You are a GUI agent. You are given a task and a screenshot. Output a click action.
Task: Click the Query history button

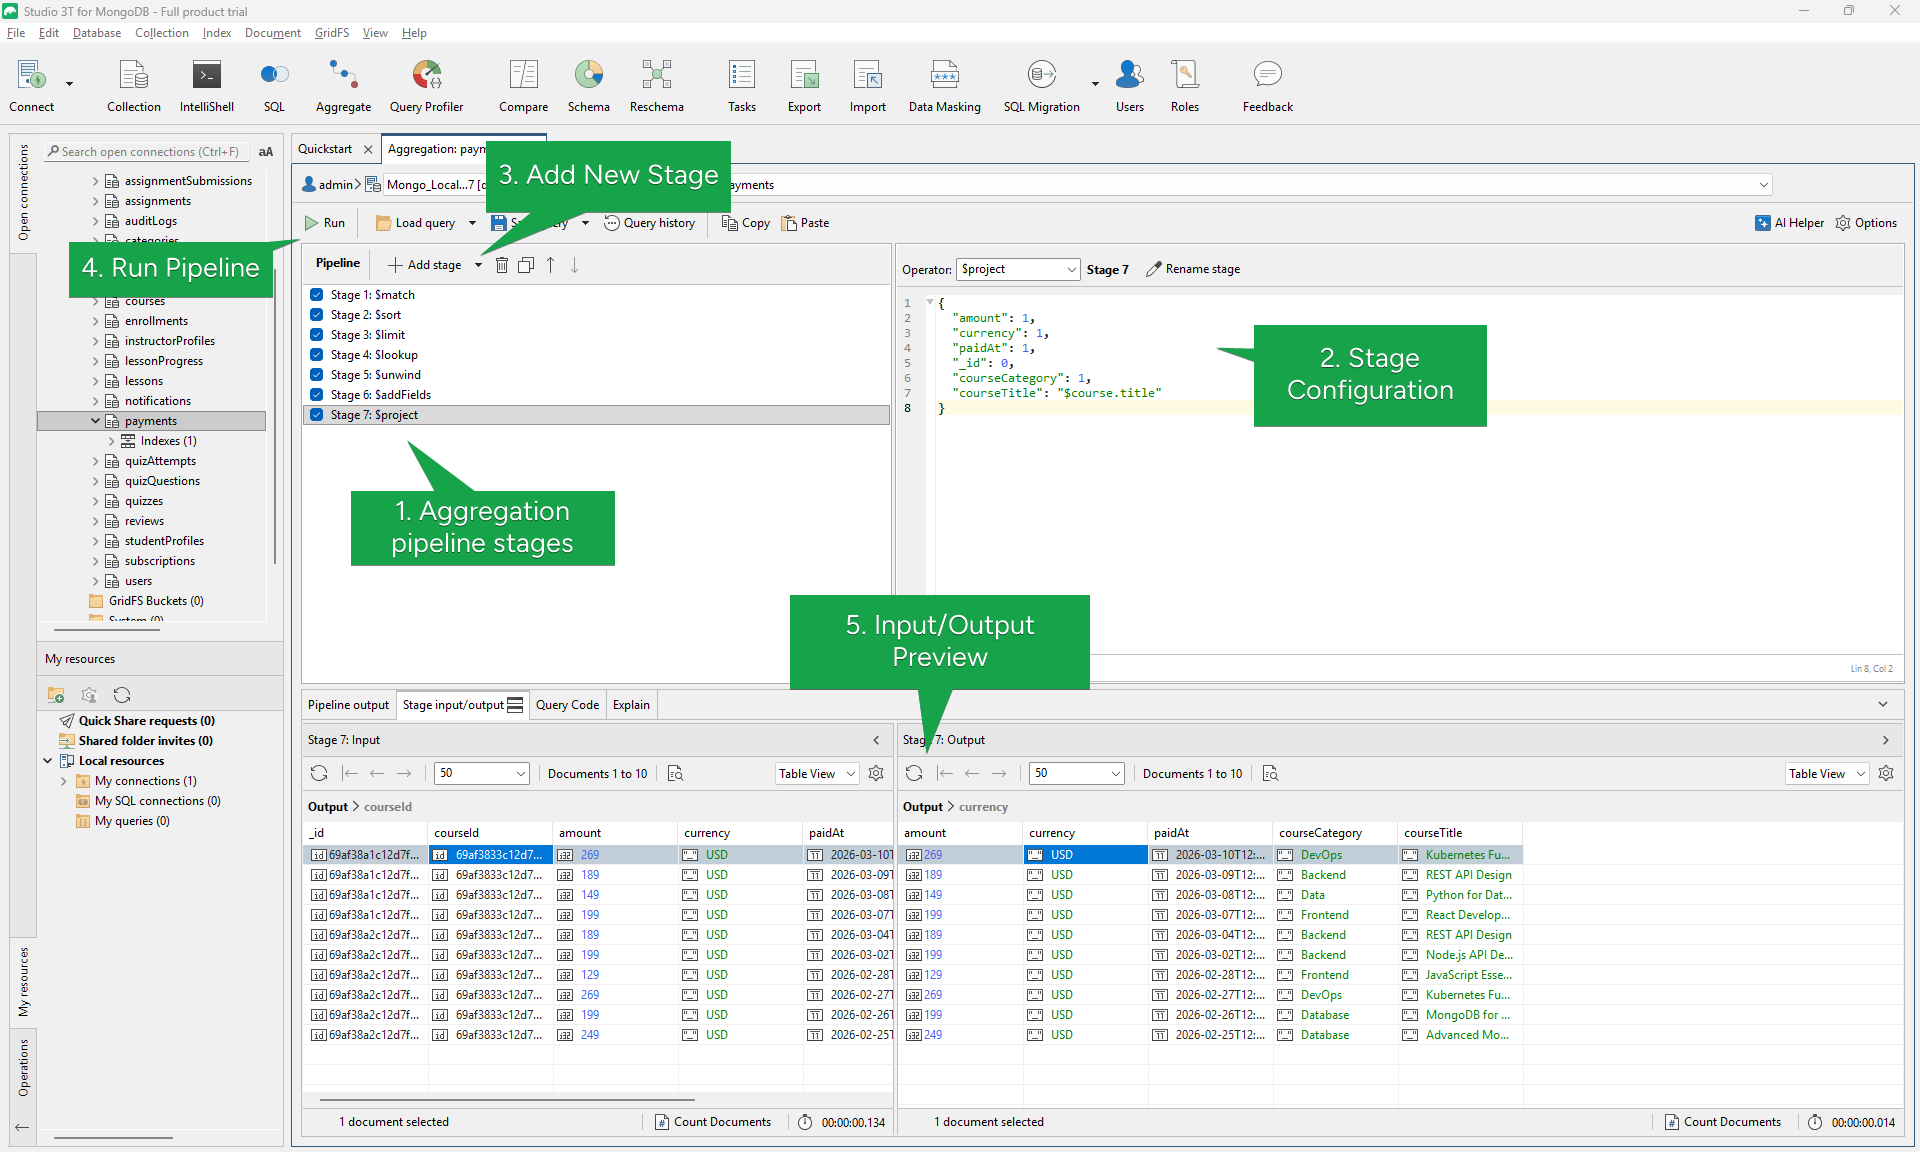[649, 223]
